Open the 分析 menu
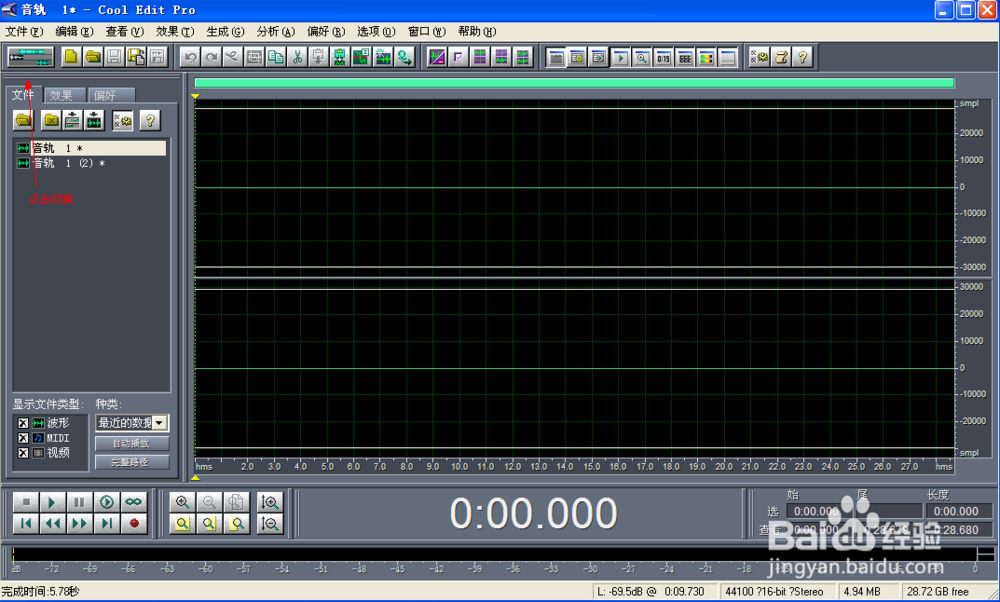The width and height of the screenshot is (1000, 602). [276, 31]
